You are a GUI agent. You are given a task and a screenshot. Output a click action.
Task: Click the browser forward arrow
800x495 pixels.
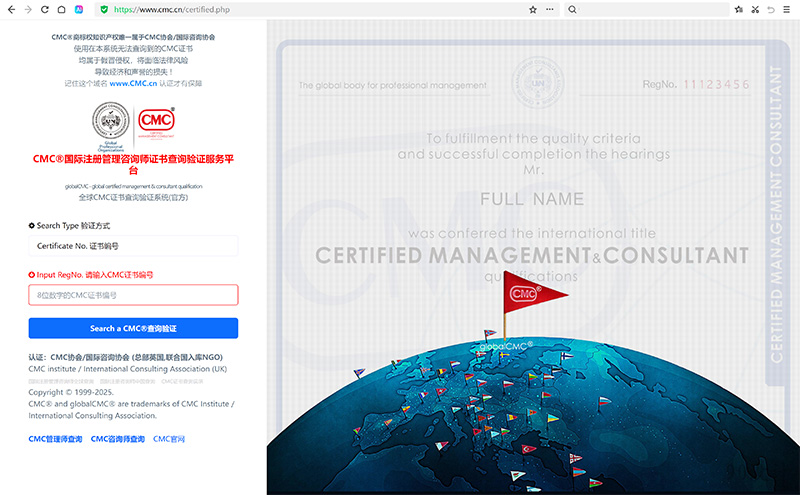click(27, 9)
